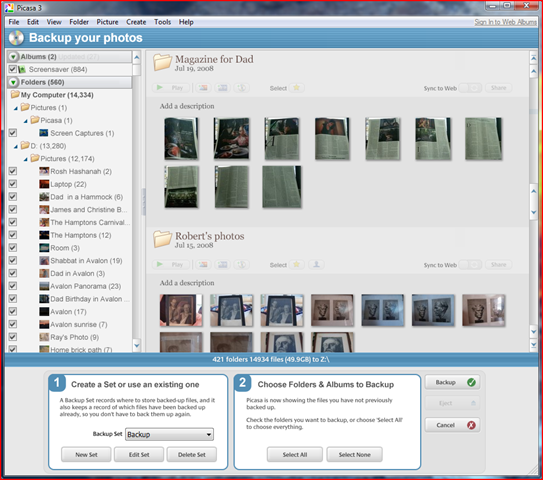Screen dimensions: 543x480
Task: Click the gift CD icon for Magazine for Dad
Action: pyautogui.click(x=241, y=88)
